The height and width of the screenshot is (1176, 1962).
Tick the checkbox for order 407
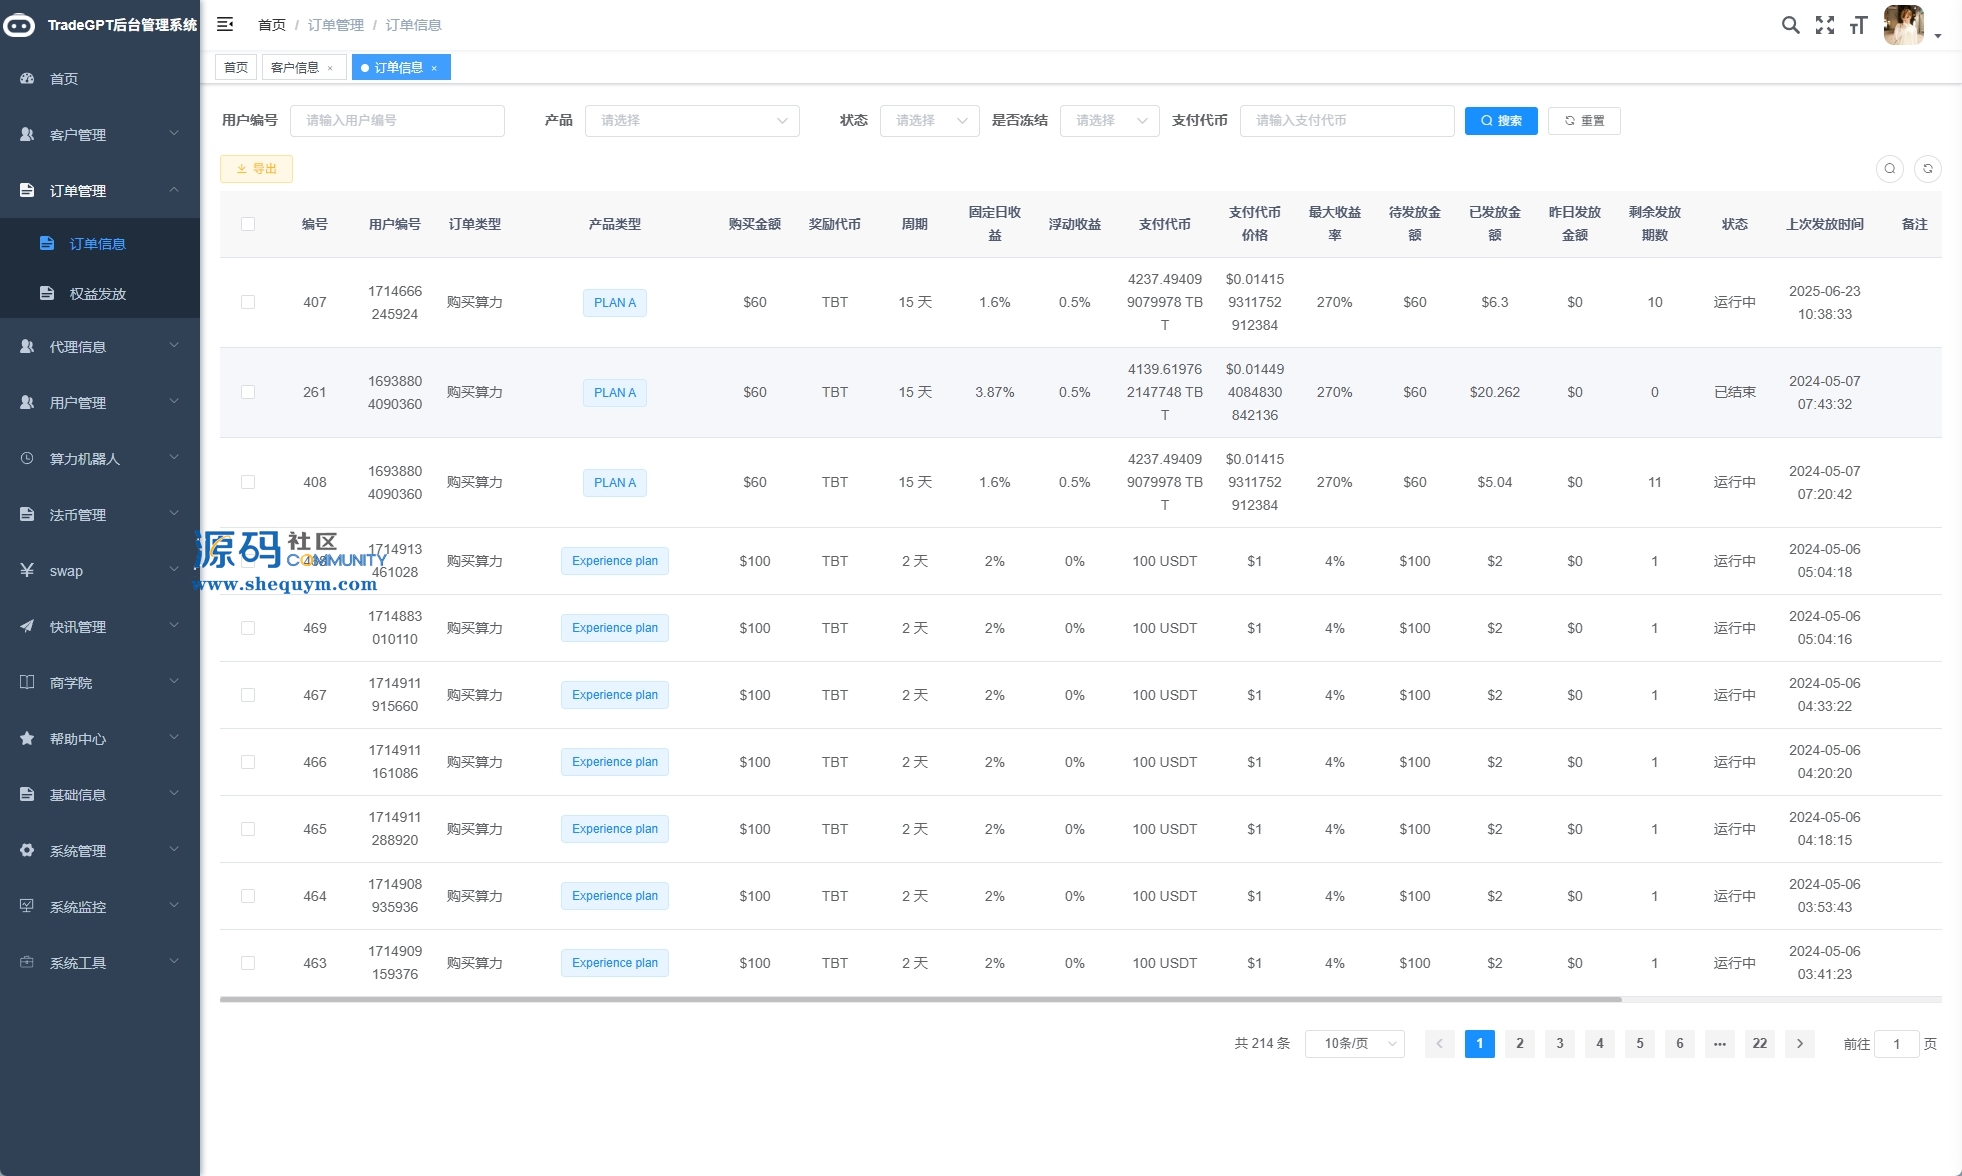click(x=248, y=302)
